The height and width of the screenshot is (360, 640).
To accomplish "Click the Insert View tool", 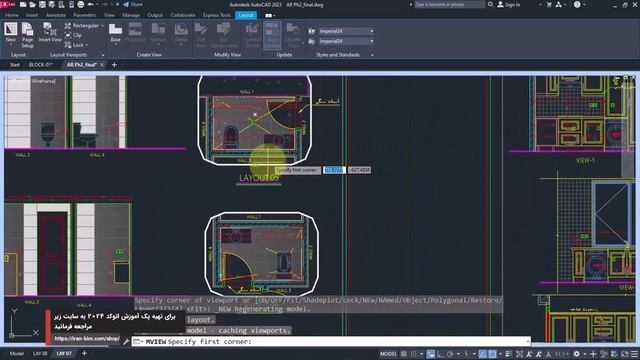I will [x=50, y=33].
